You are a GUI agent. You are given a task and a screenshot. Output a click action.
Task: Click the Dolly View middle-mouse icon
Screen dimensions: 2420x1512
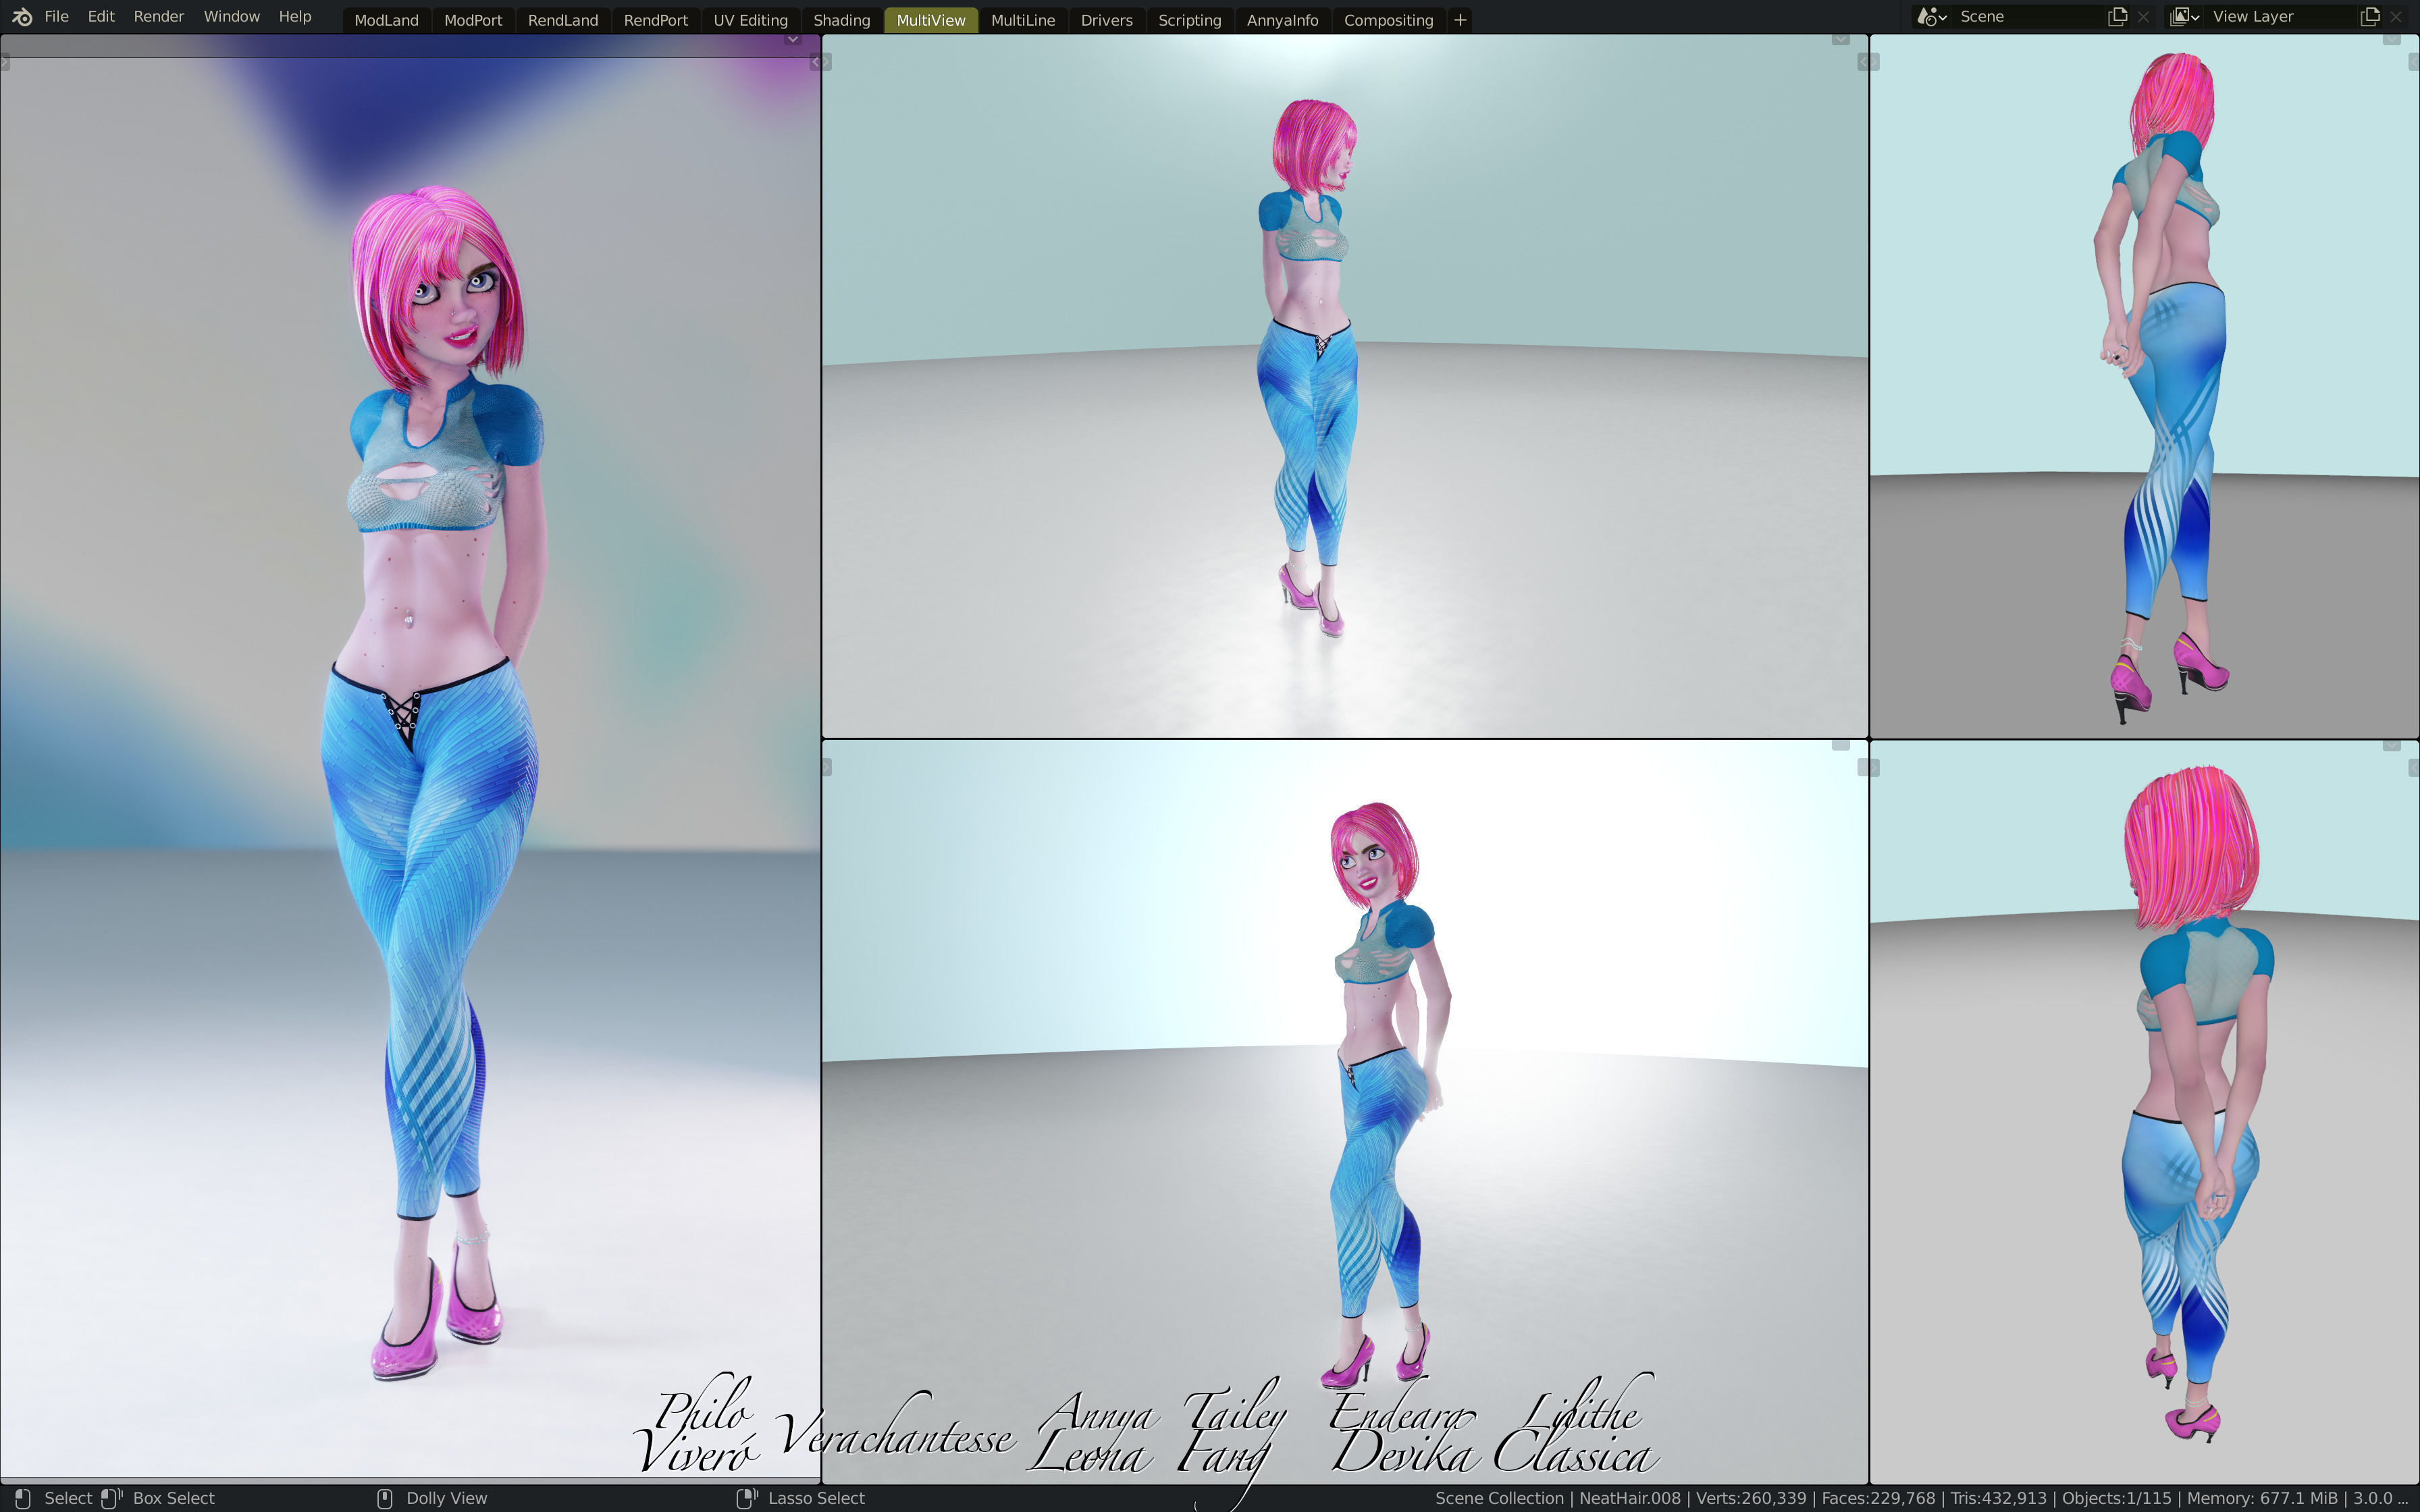(384, 1498)
